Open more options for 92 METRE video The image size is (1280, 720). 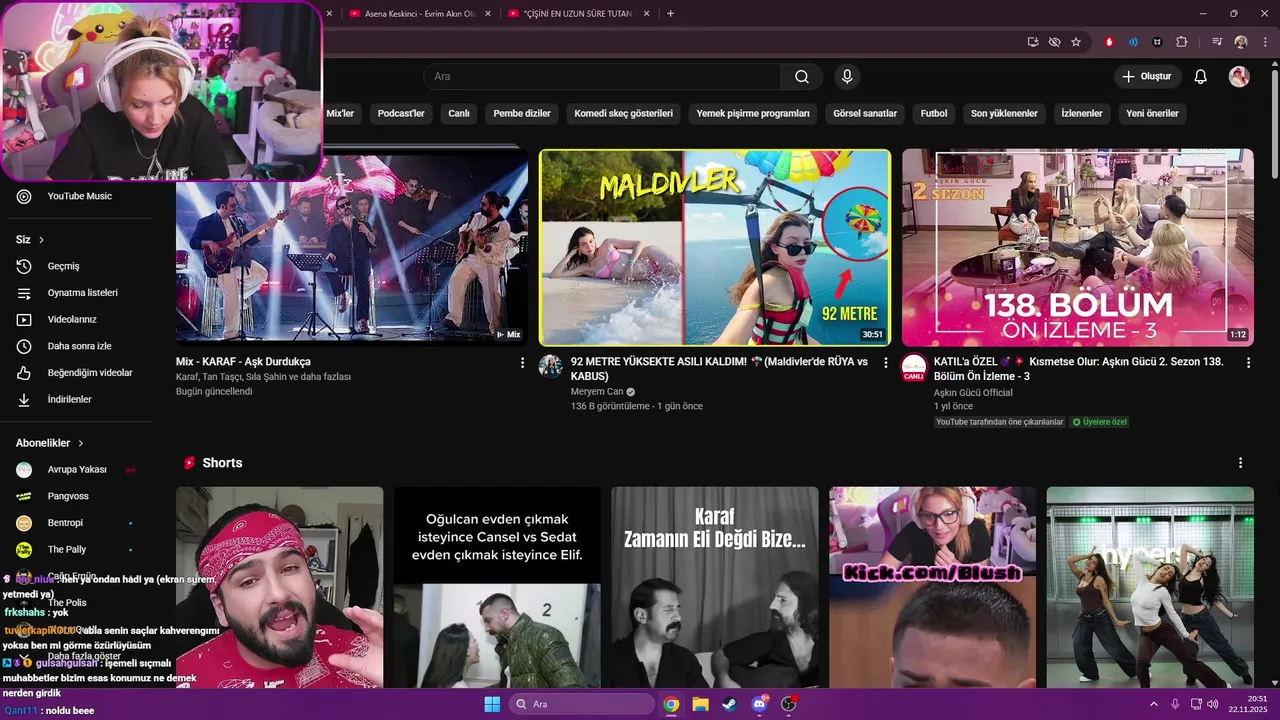coord(885,363)
